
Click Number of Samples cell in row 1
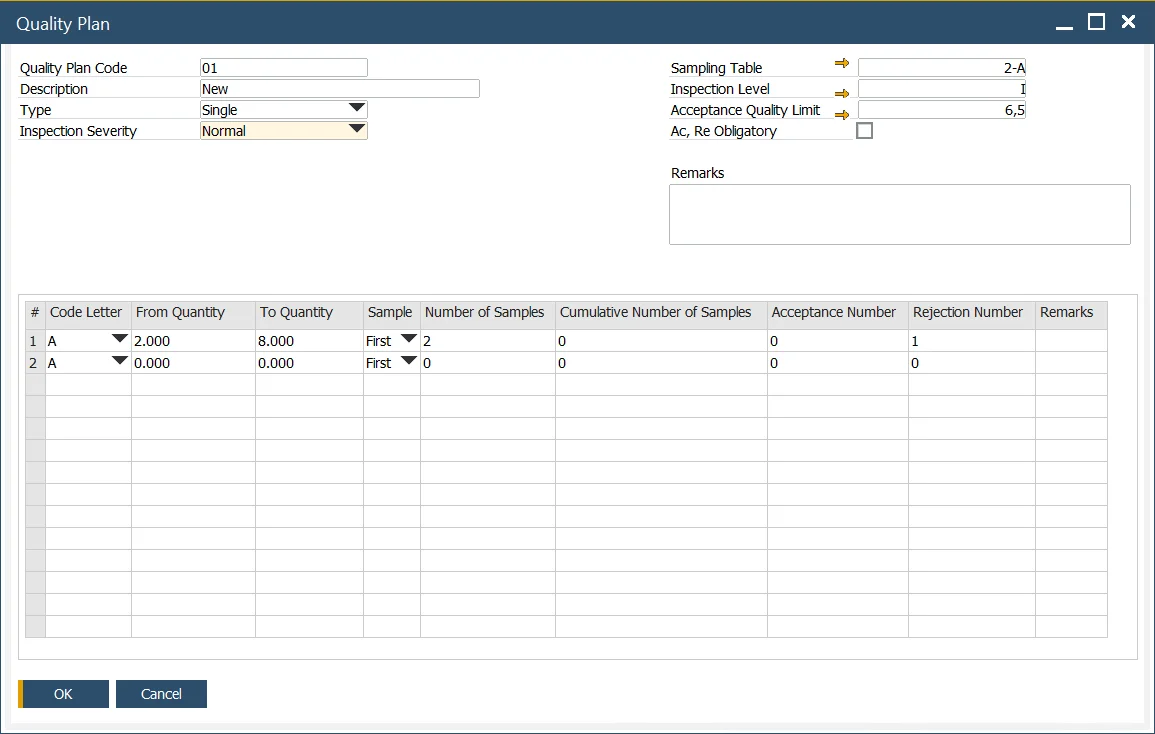[x=487, y=341]
